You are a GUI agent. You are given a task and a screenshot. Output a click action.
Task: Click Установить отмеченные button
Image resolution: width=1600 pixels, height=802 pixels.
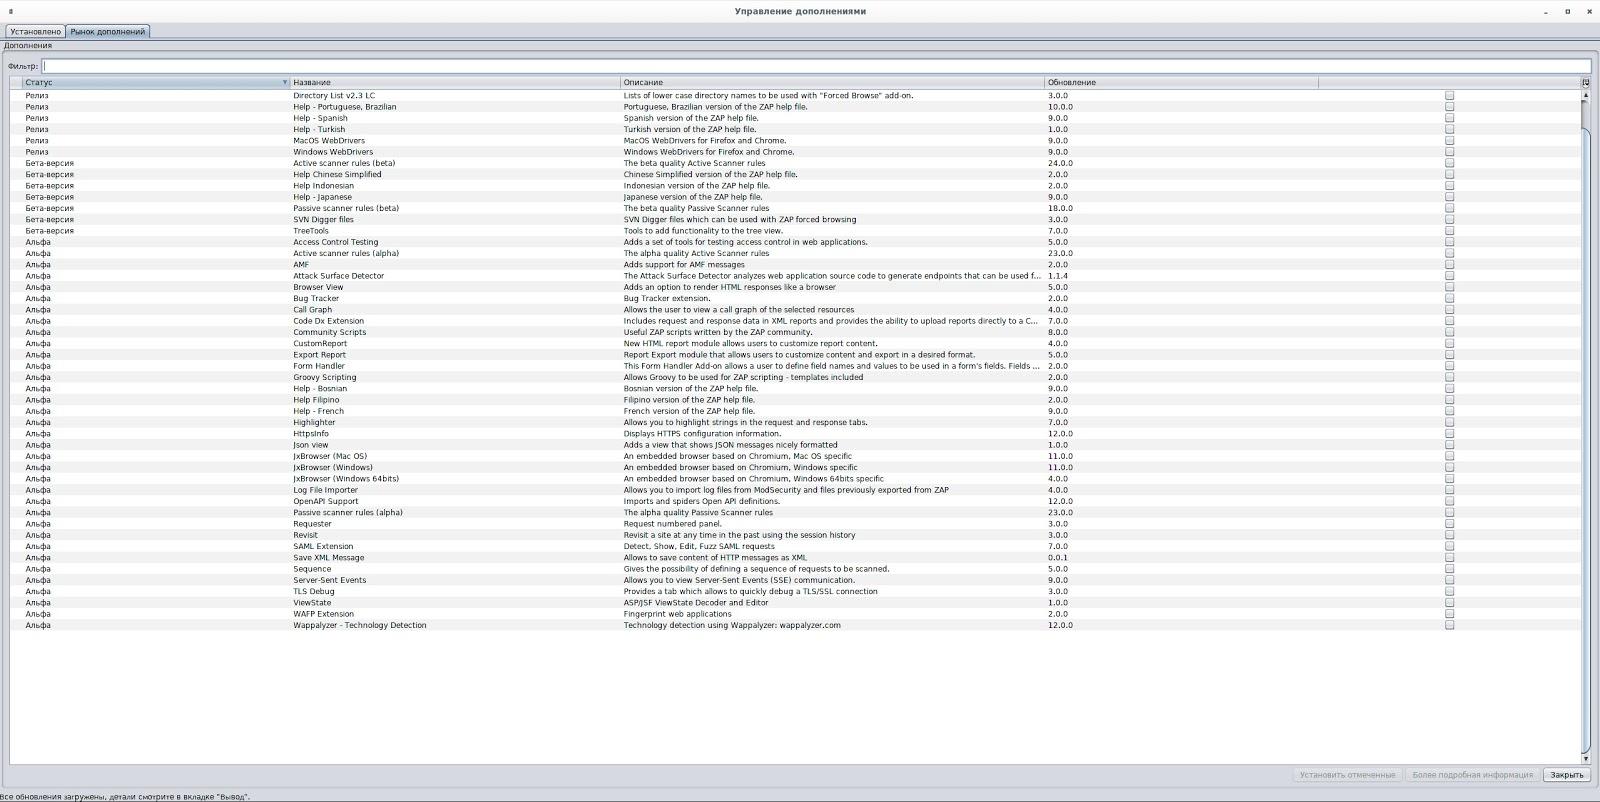point(1347,775)
